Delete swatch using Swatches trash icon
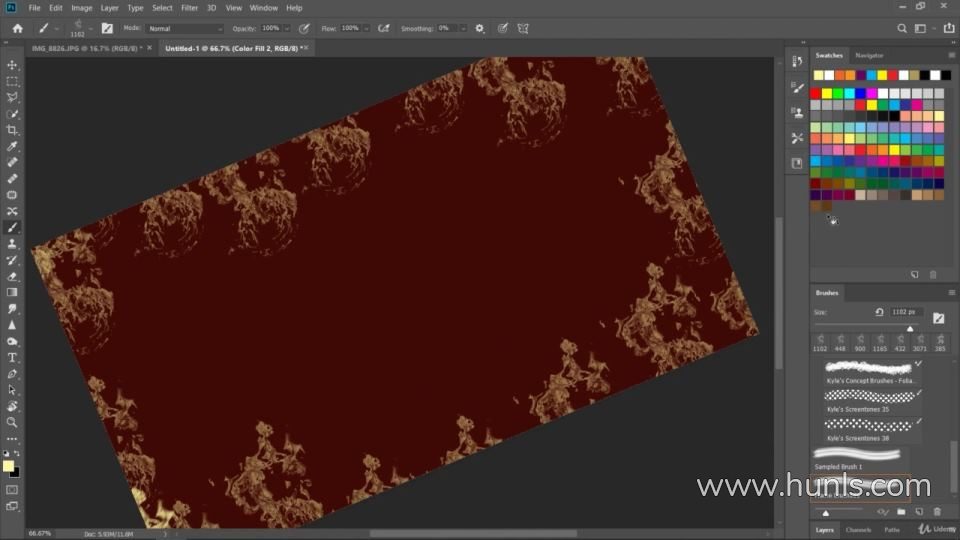Viewport: 960px width, 540px height. [933, 274]
